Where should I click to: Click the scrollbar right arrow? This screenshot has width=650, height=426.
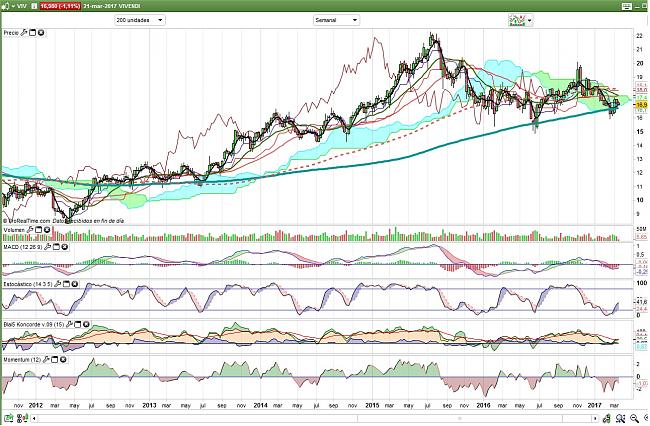tap(595, 419)
